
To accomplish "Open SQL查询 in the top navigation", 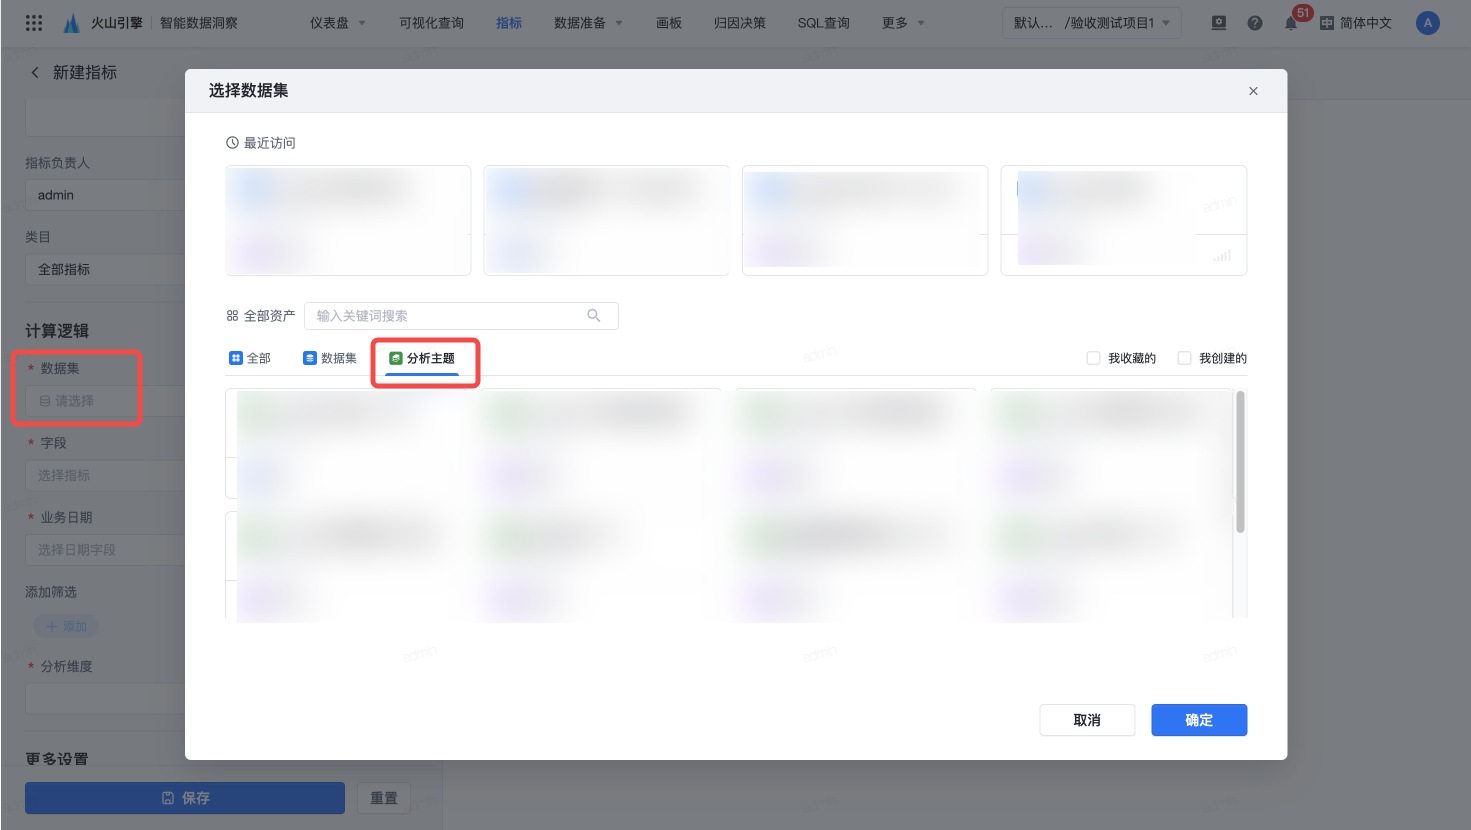I will 824,23.
